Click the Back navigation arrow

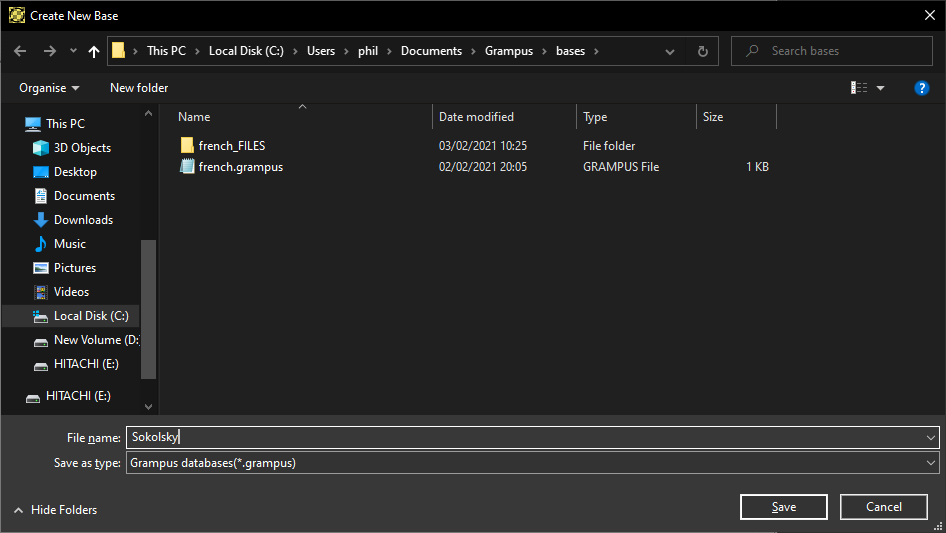(21, 51)
